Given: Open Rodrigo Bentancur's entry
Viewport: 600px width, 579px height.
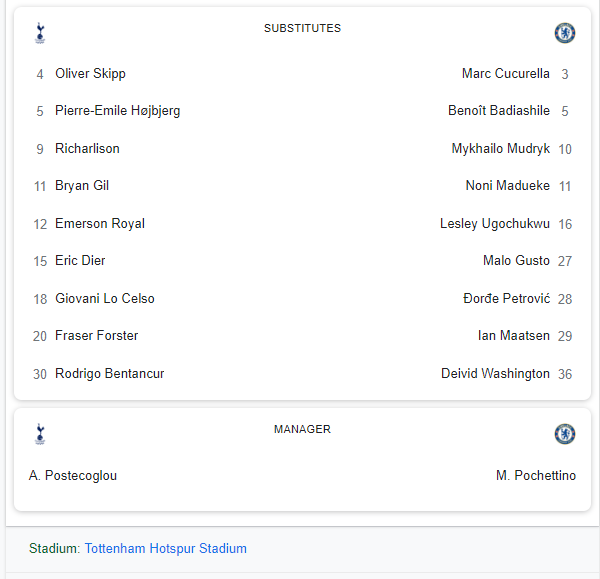Looking at the screenshot, I should pyautogui.click(x=109, y=373).
